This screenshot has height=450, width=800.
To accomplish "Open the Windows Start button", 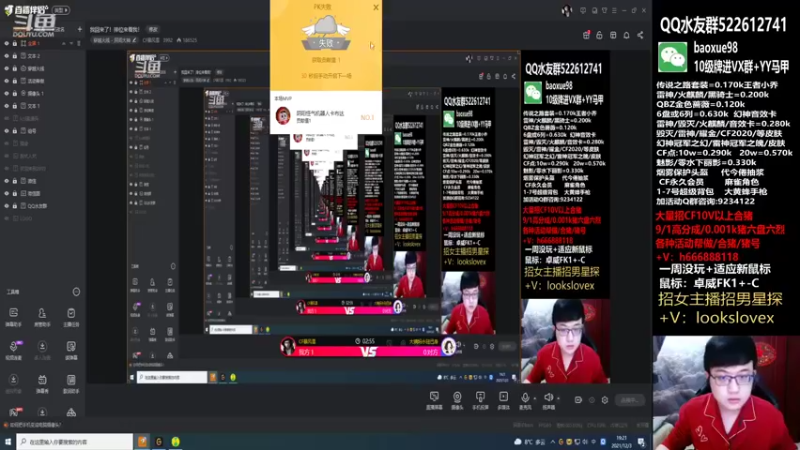I will [x=8, y=441].
